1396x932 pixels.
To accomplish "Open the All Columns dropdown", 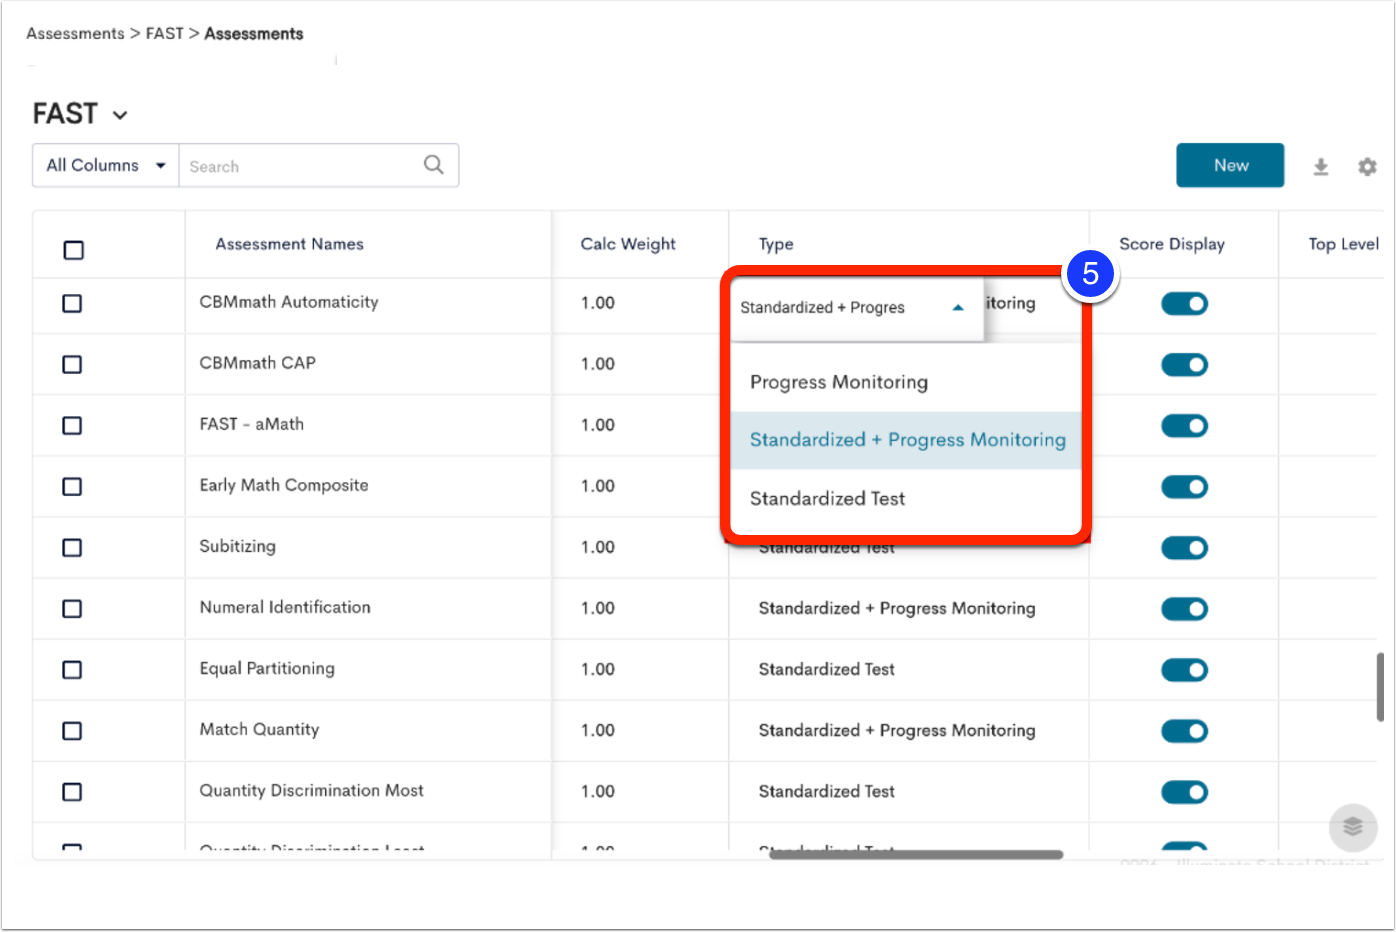I will pos(106,165).
